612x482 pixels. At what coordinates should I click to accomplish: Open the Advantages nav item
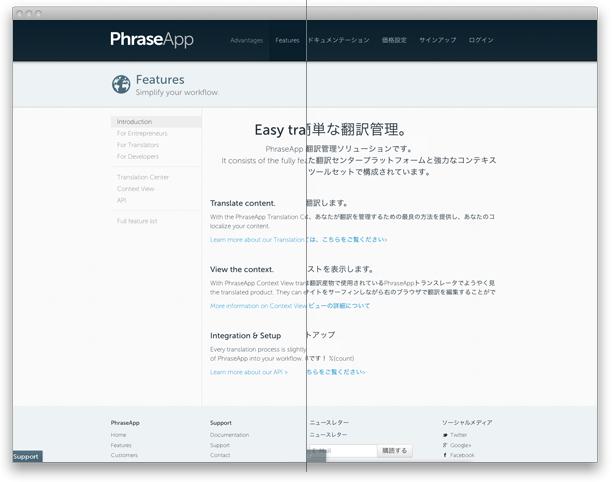(246, 40)
